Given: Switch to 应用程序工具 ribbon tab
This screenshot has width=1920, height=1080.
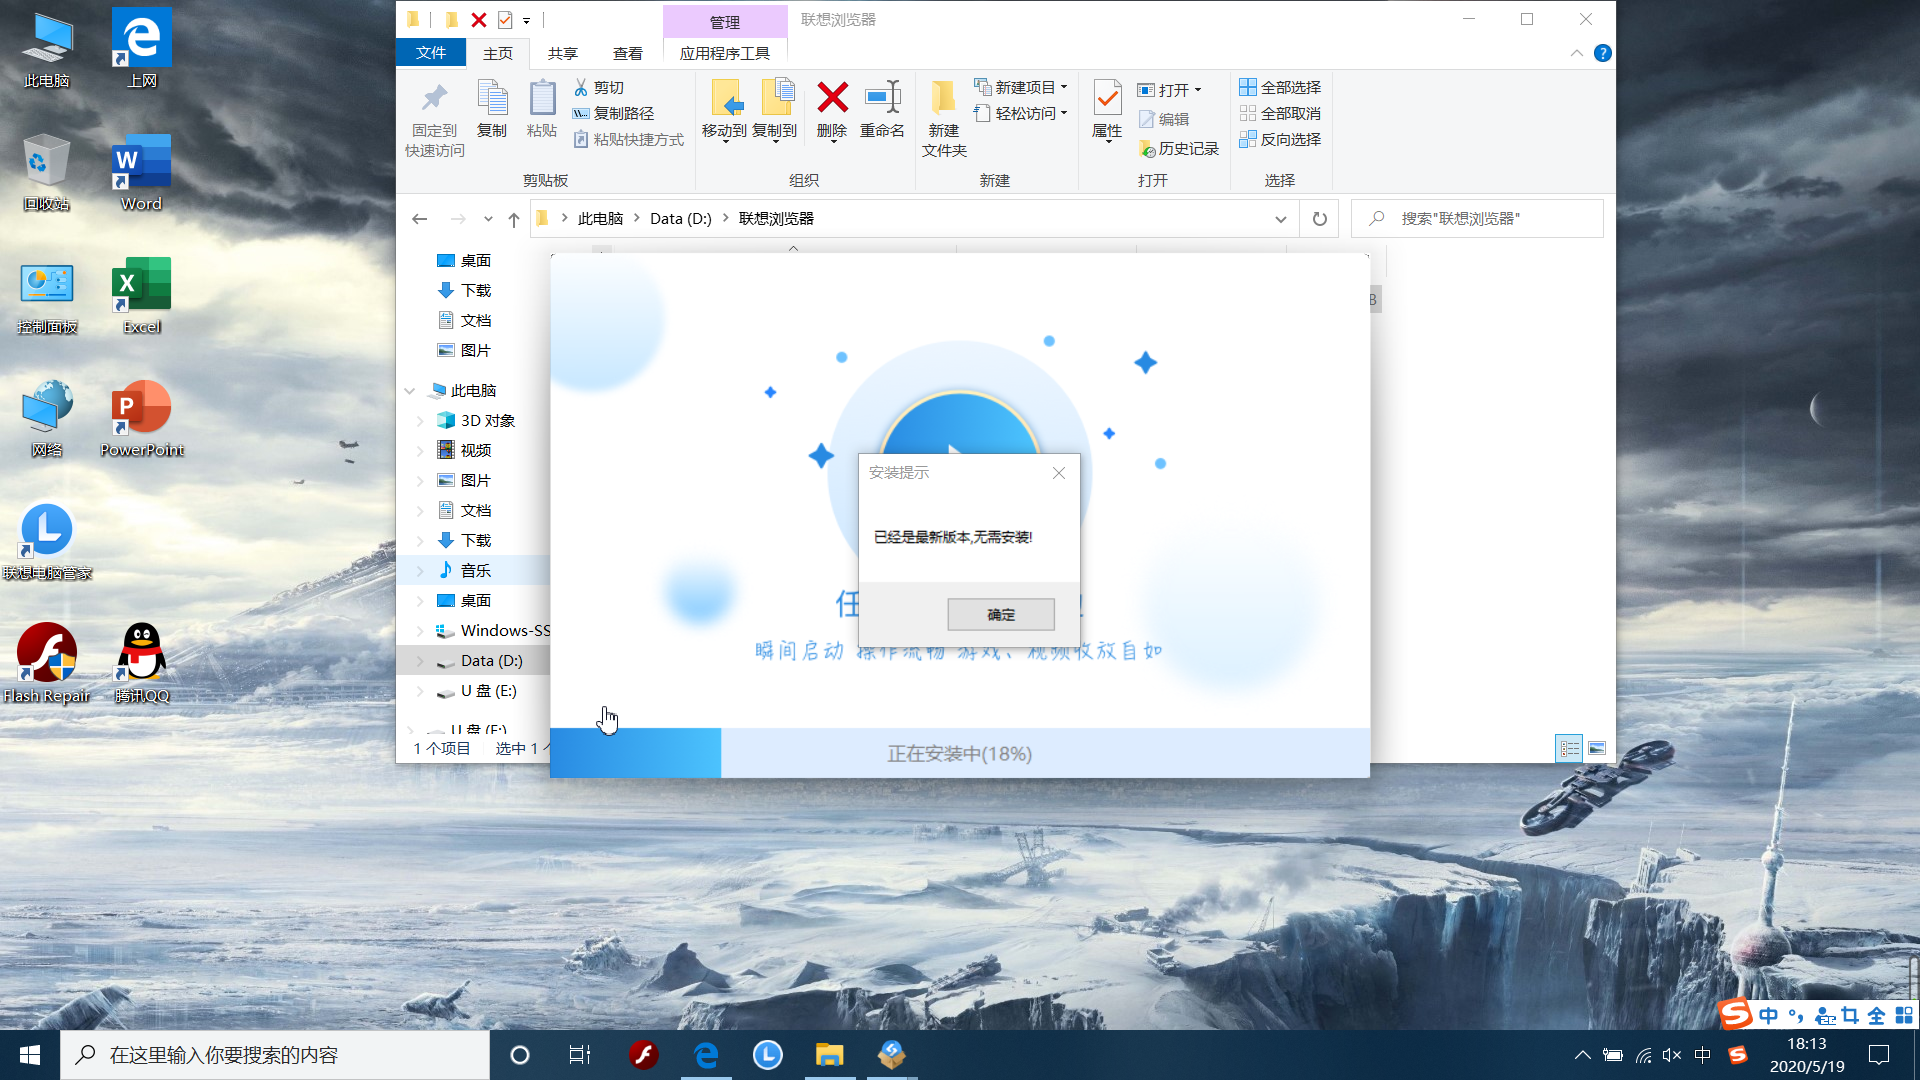Looking at the screenshot, I should point(725,53).
